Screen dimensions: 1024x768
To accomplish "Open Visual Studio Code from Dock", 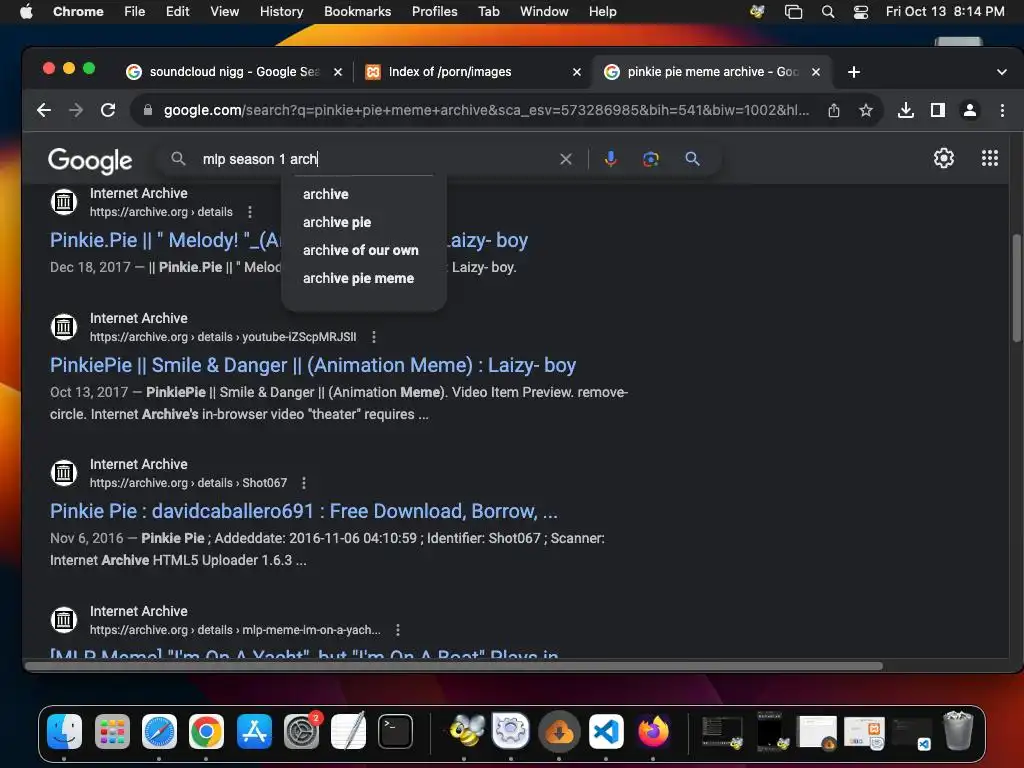I will coord(606,731).
